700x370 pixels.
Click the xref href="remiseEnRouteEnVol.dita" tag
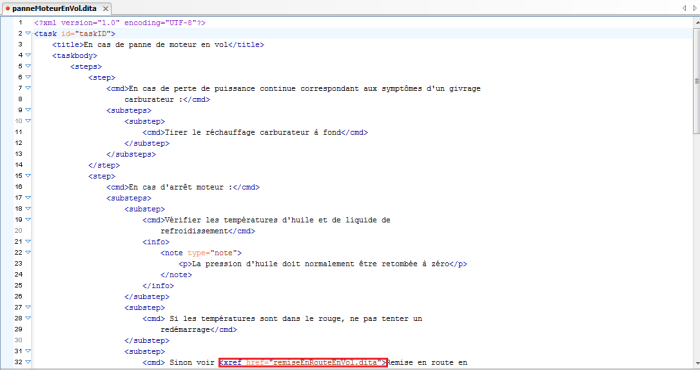tap(303, 362)
